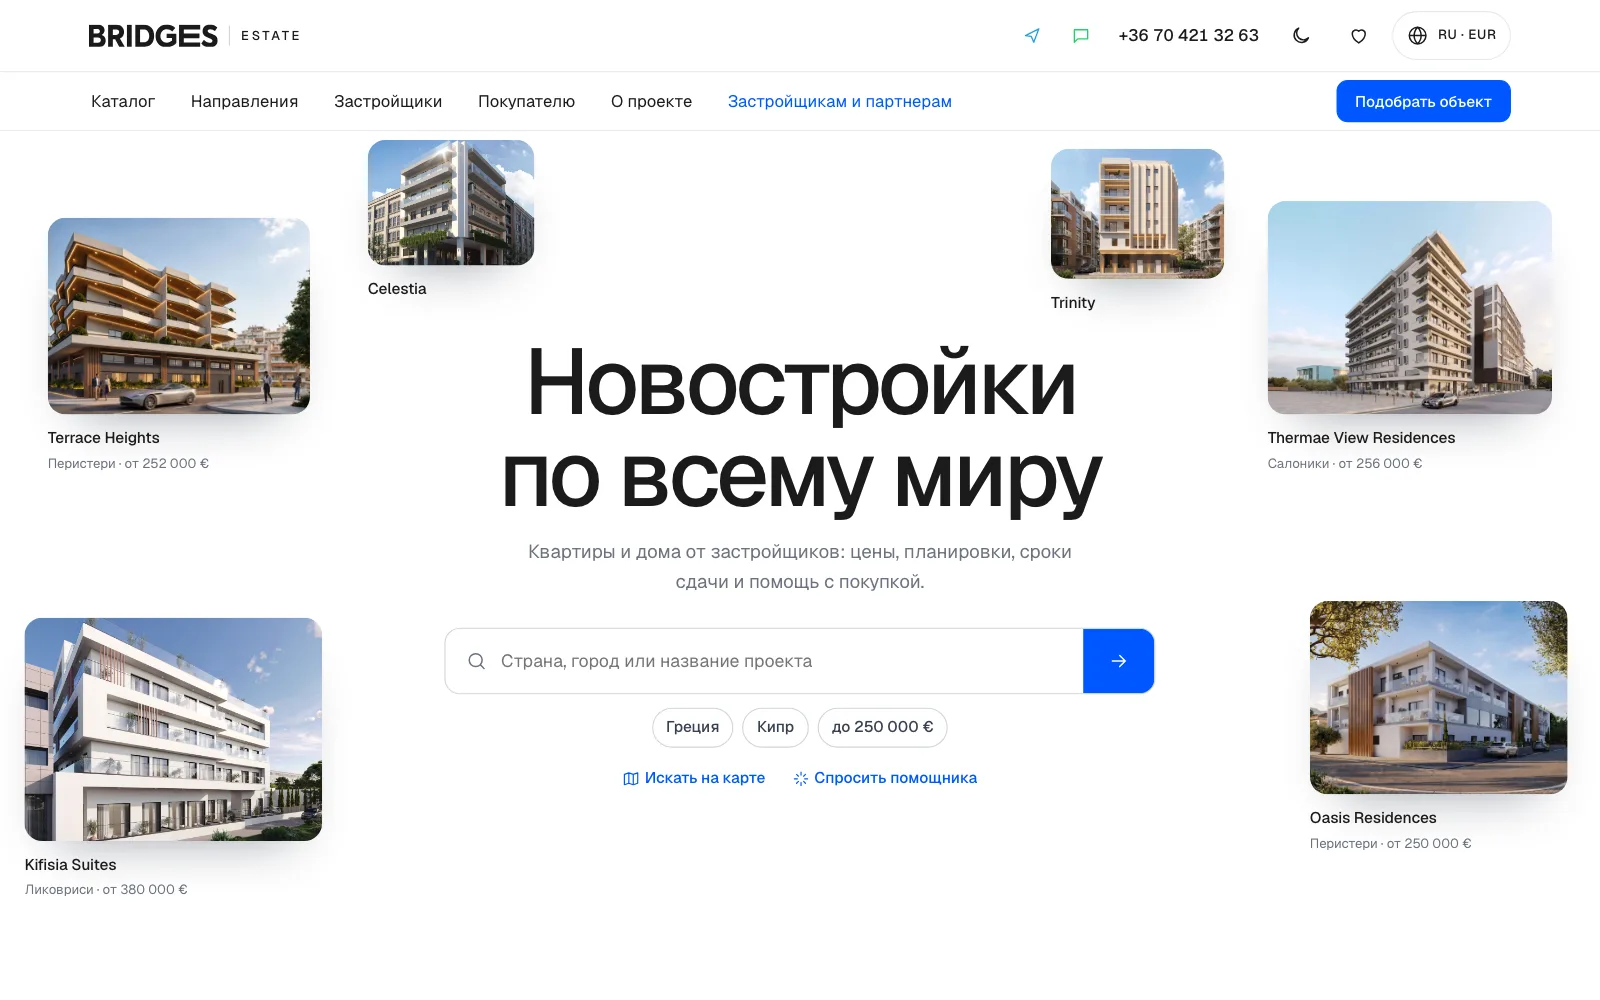The height and width of the screenshot is (1000, 1600).
Task: Open the Покупателю menu item
Action: (x=526, y=101)
